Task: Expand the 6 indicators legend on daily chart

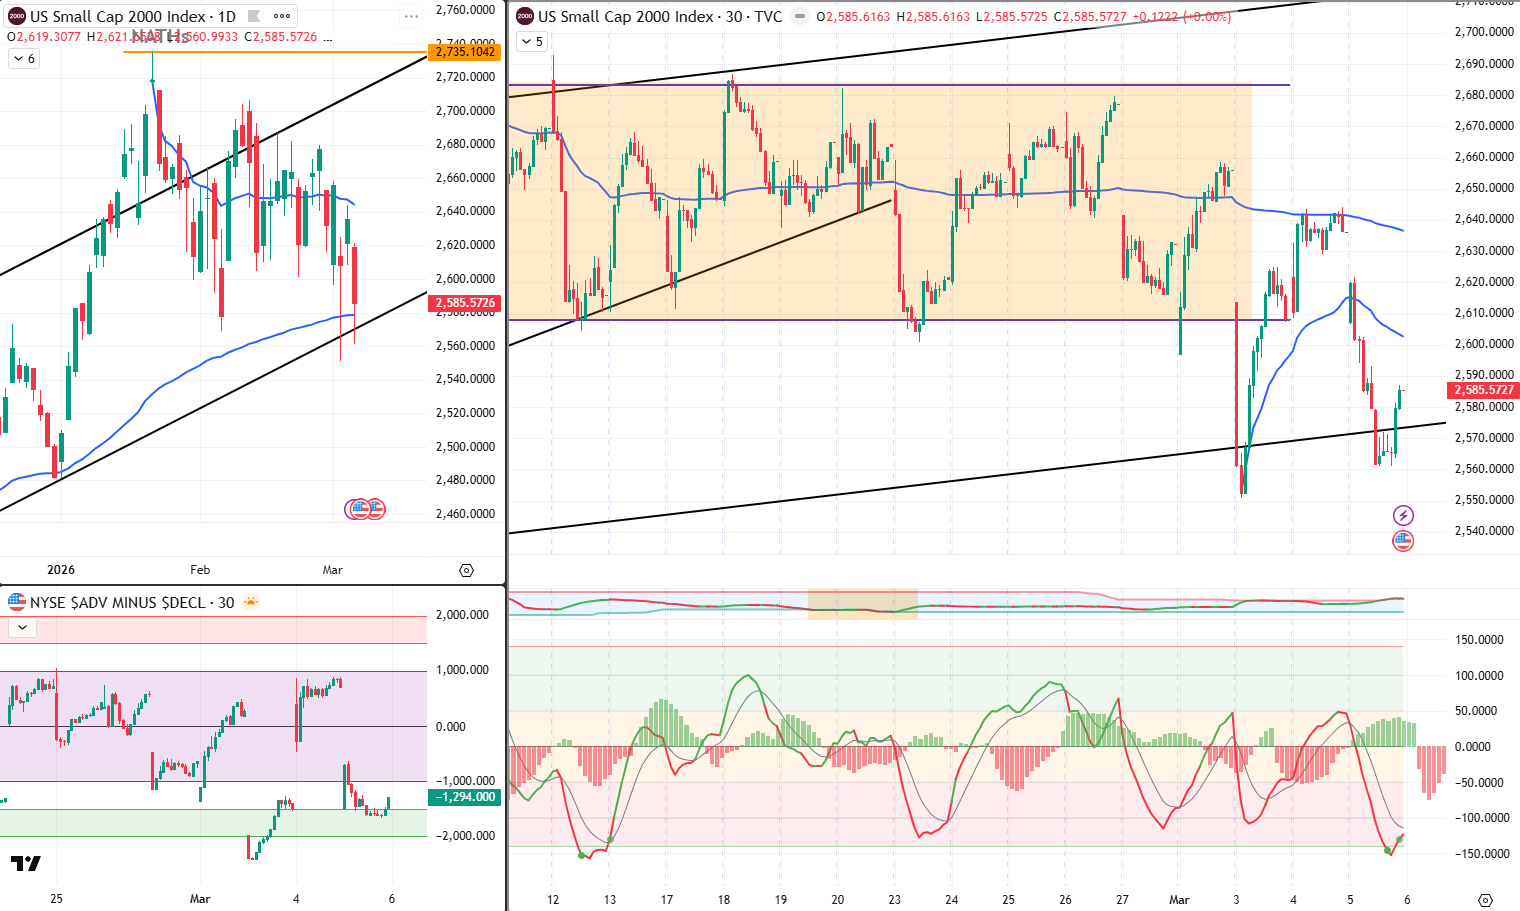Action: [23, 59]
